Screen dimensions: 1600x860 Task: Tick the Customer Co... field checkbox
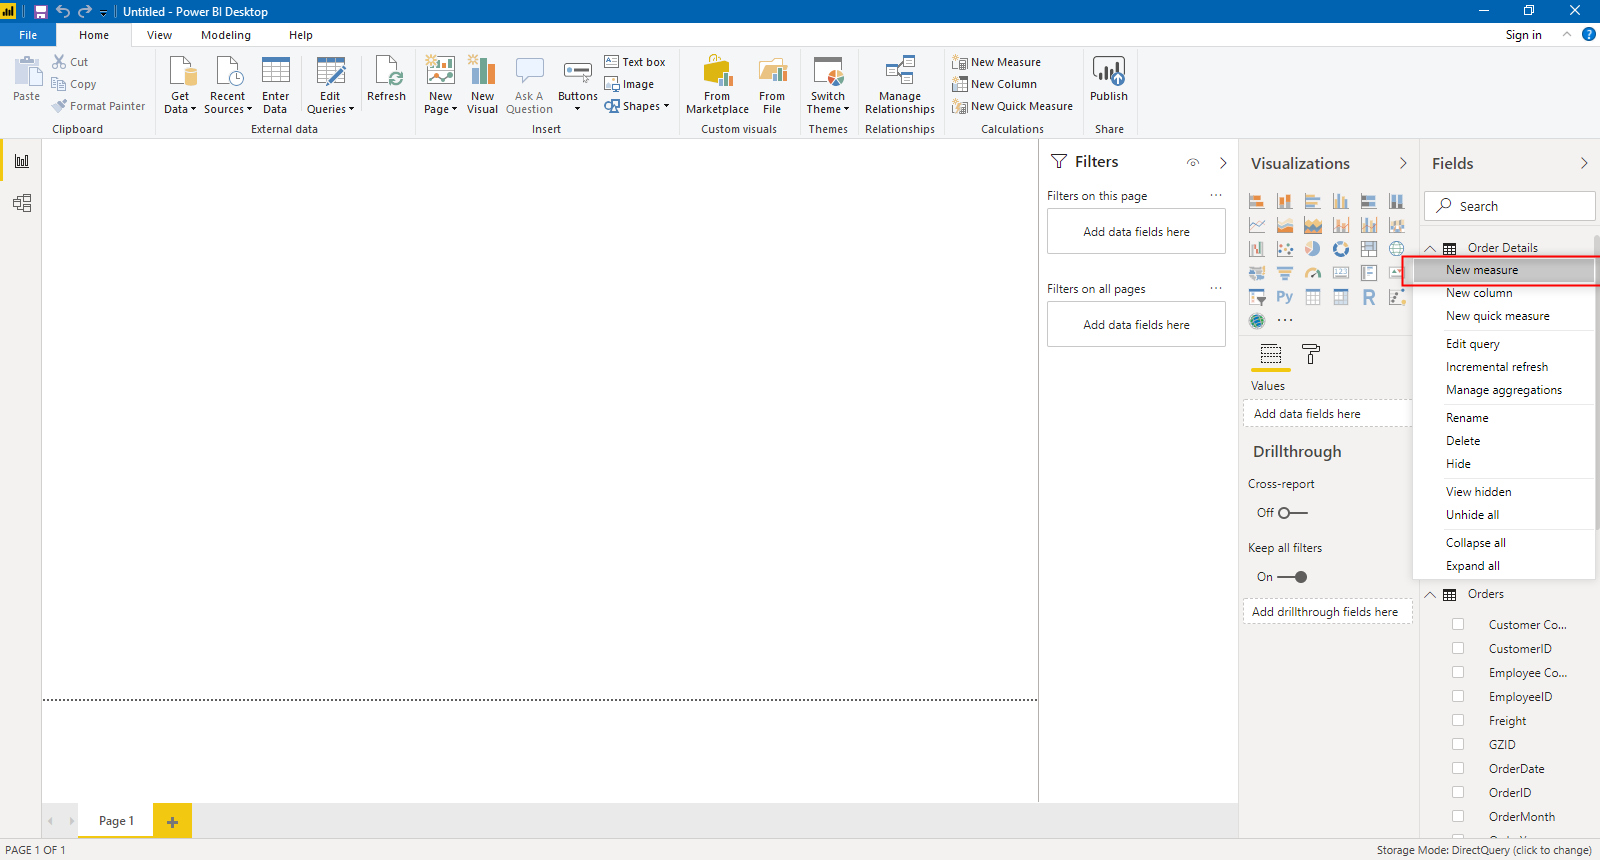(1458, 624)
